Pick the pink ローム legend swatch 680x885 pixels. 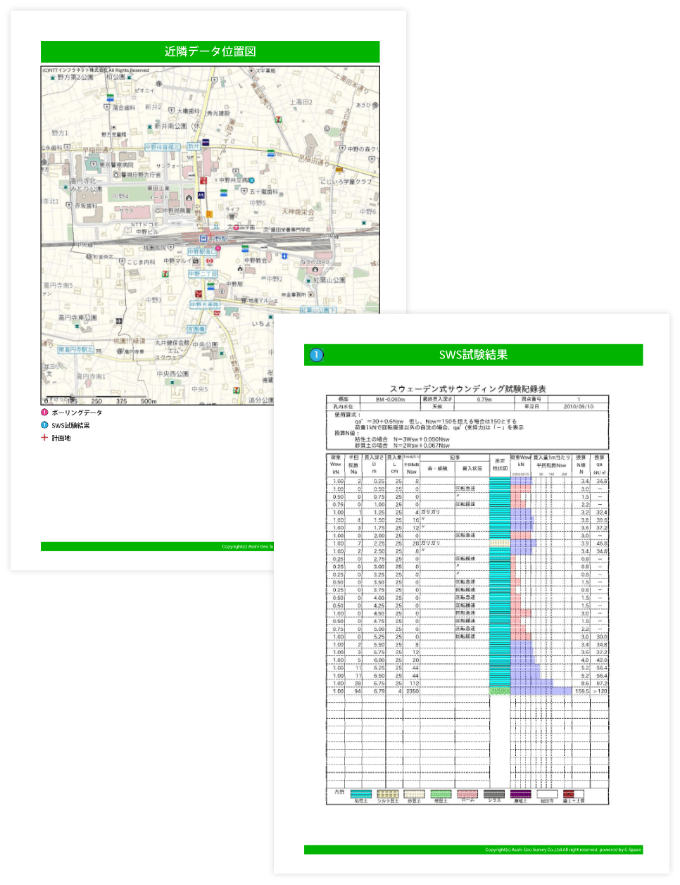click(x=466, y=793)
